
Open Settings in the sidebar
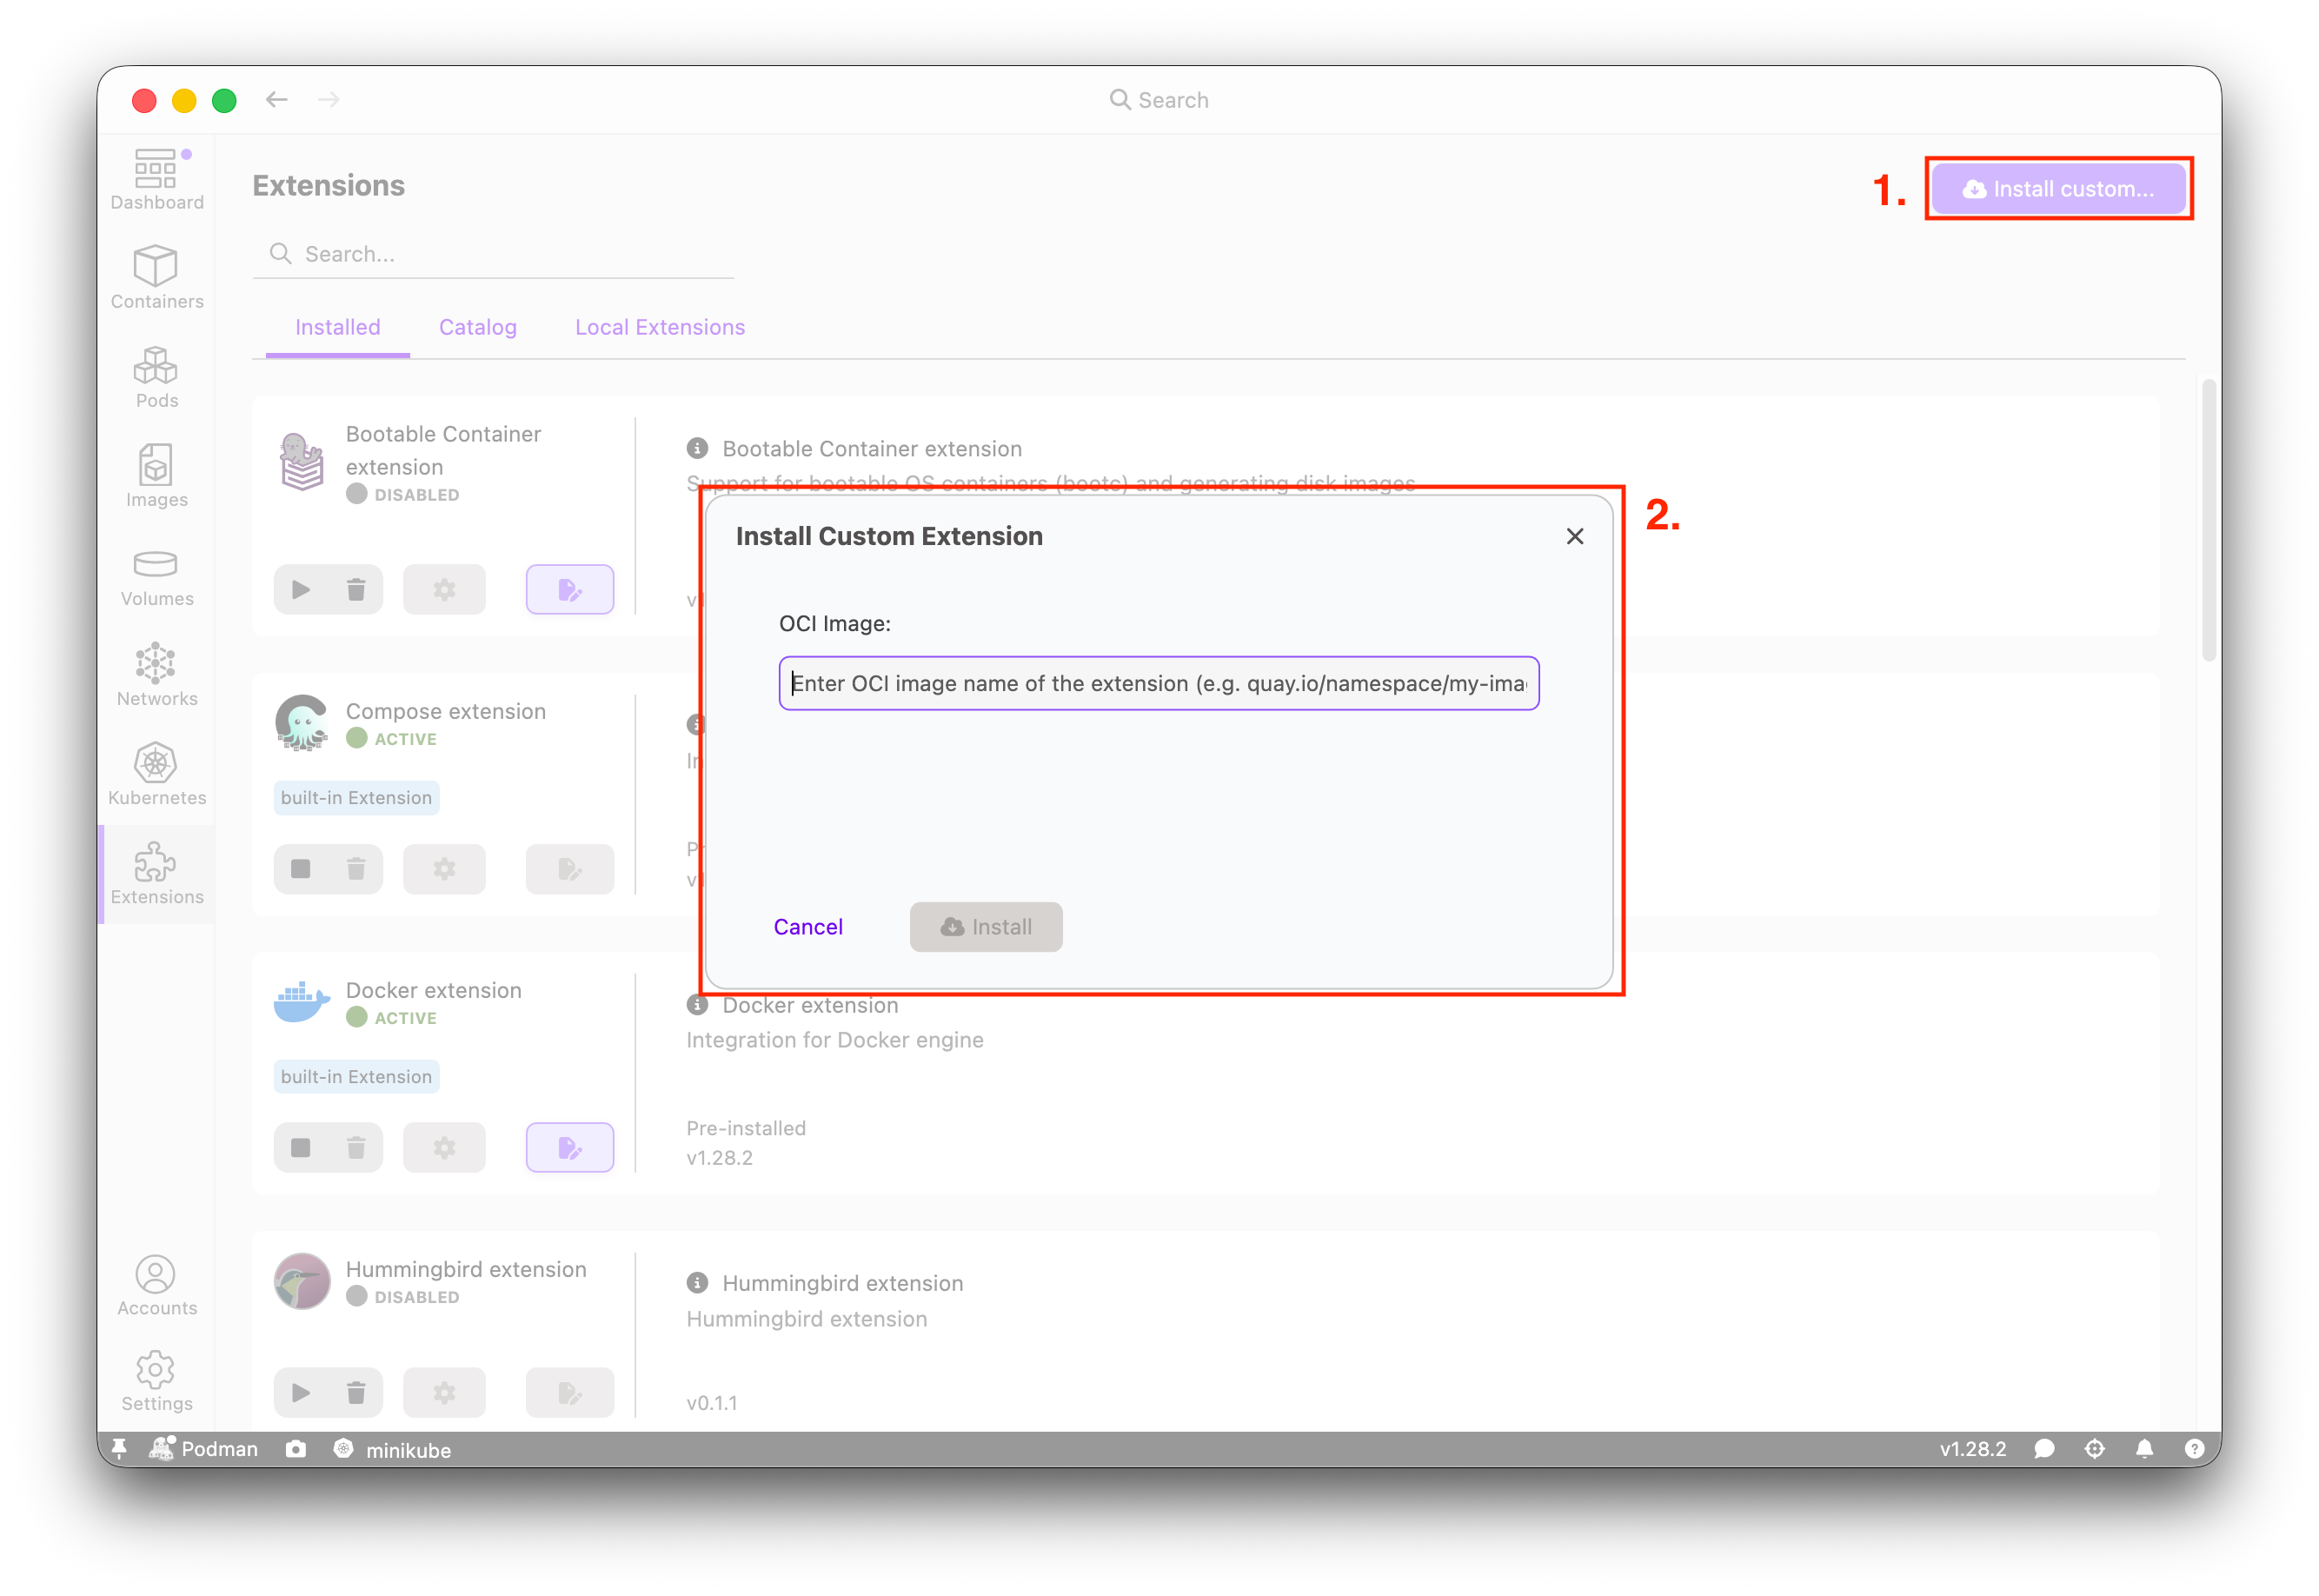[156, 1381]
